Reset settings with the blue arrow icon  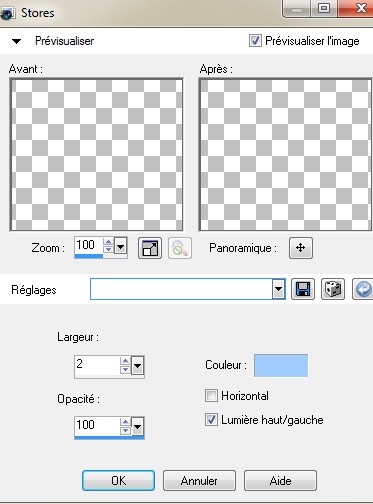click(363, 289)
